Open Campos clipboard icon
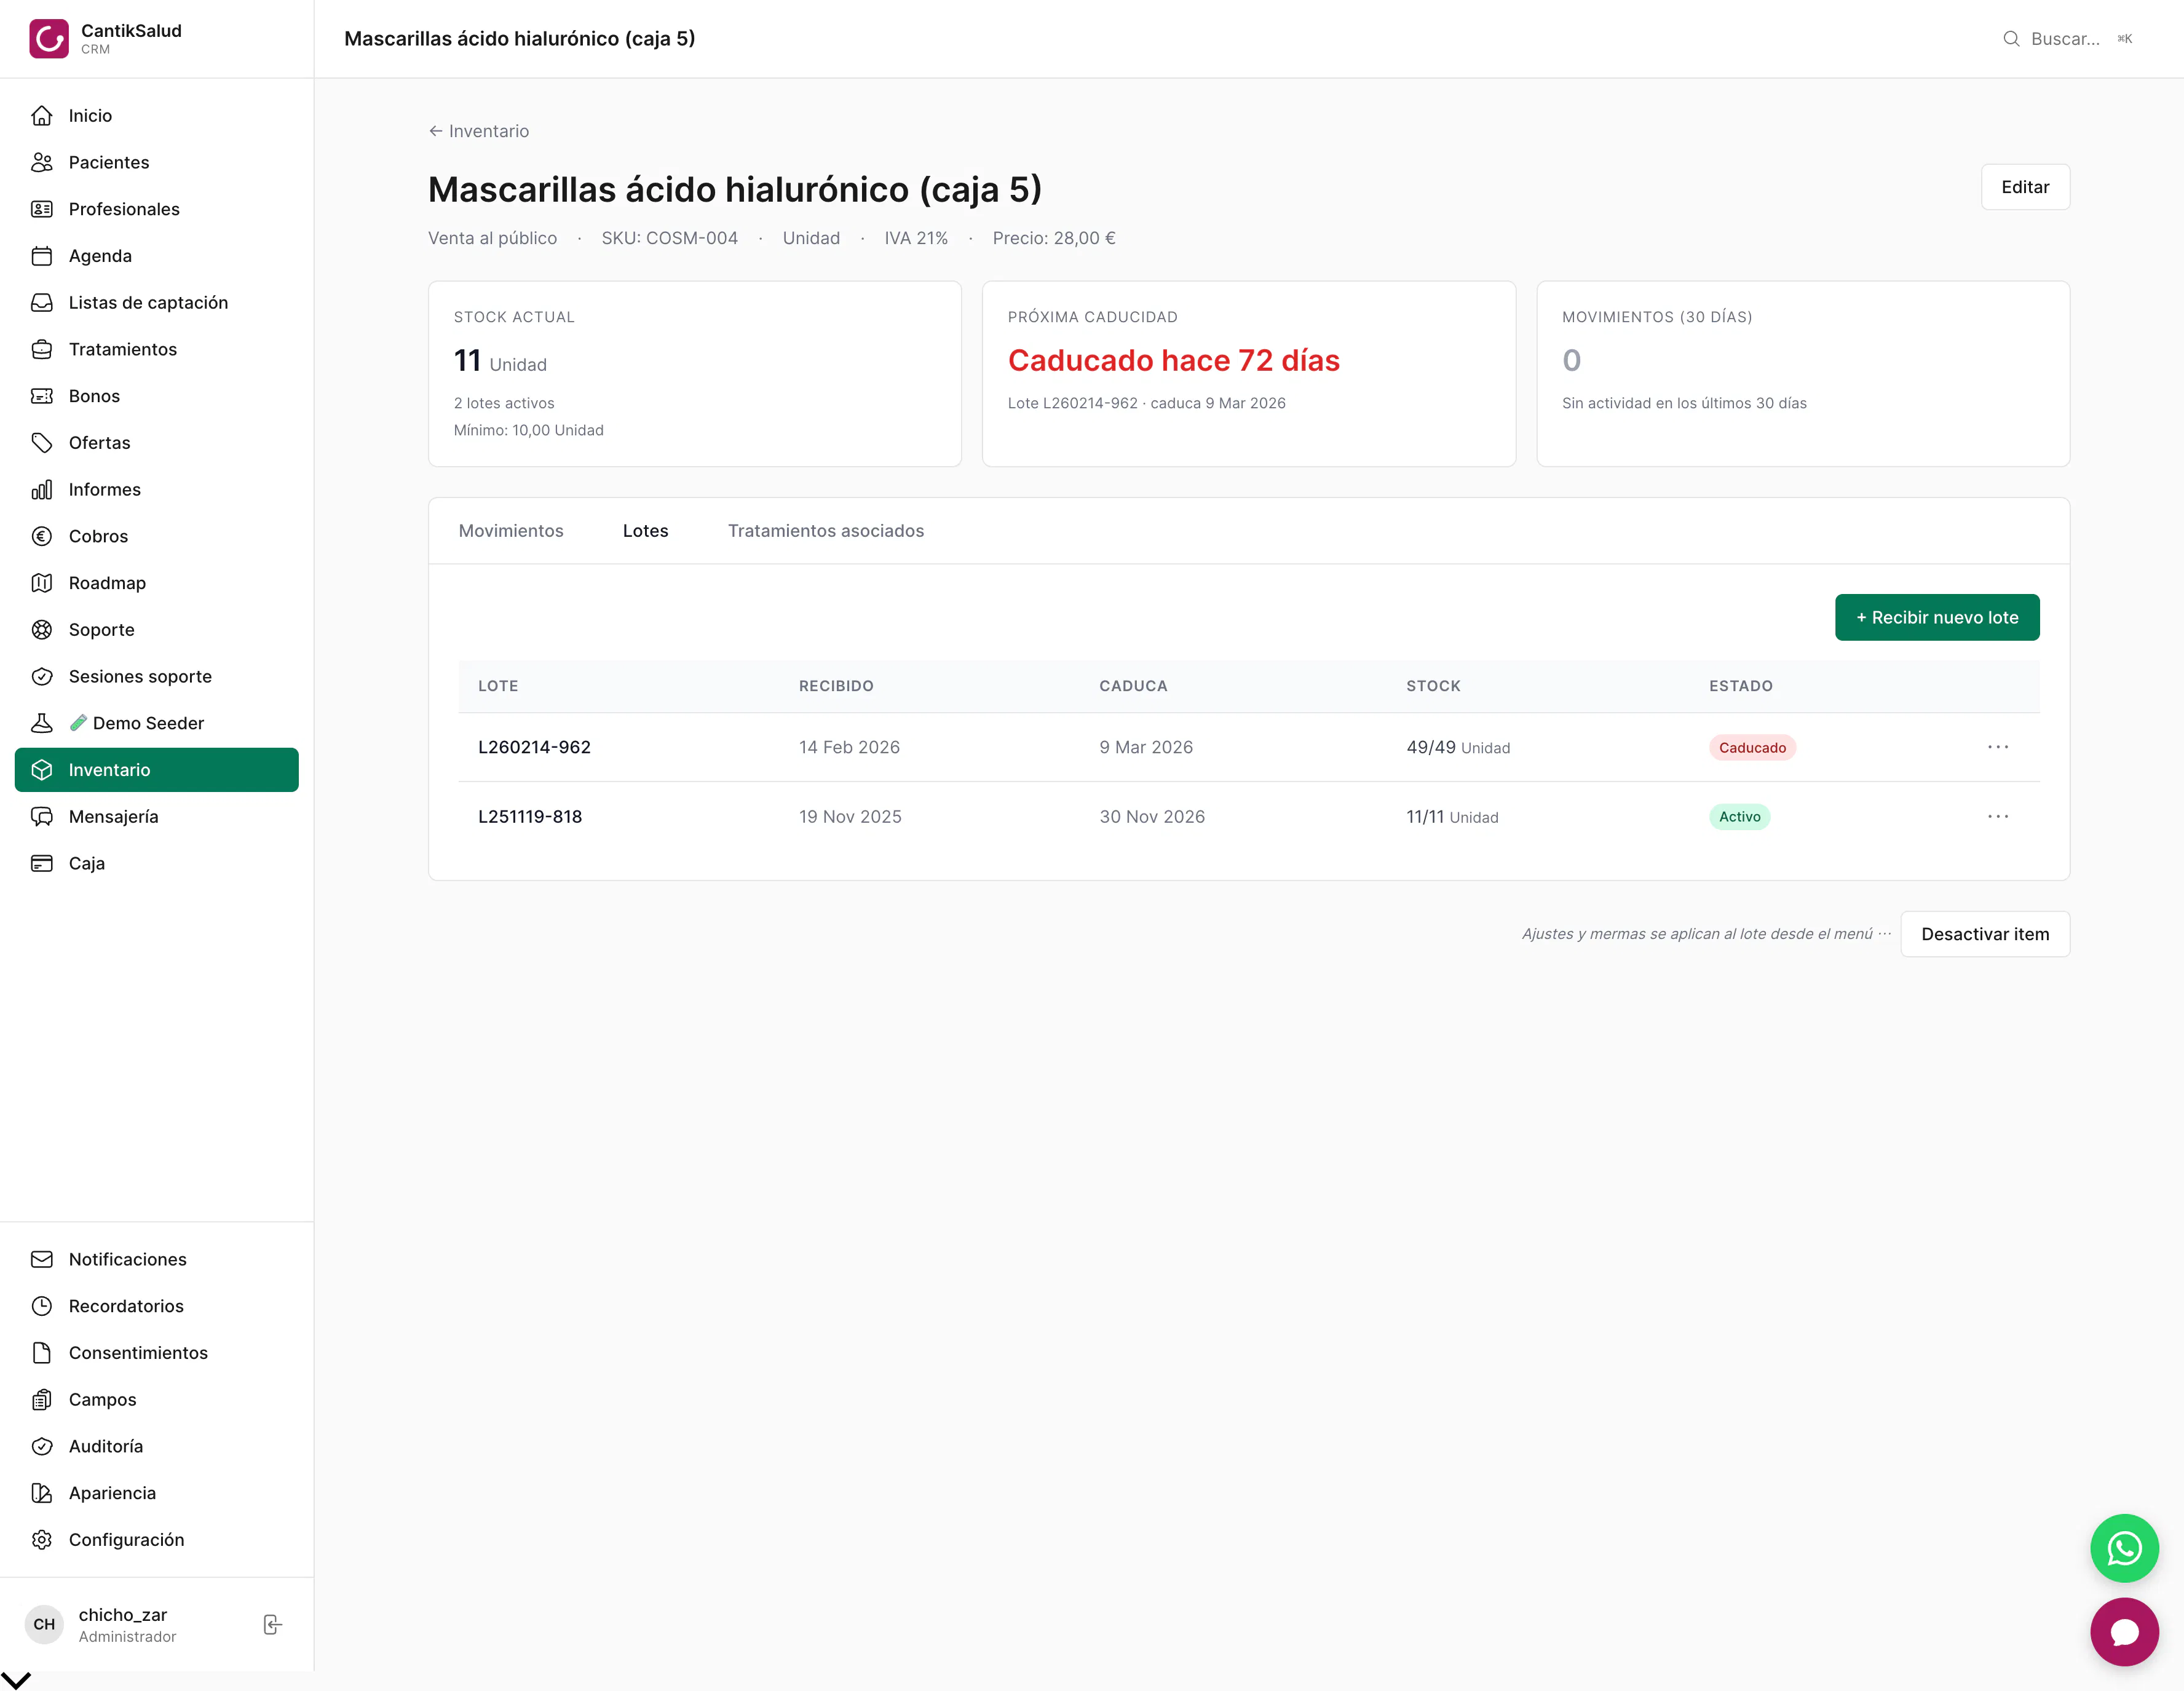Viewport: 2184px width, 1691px height. click(42, 1400)
